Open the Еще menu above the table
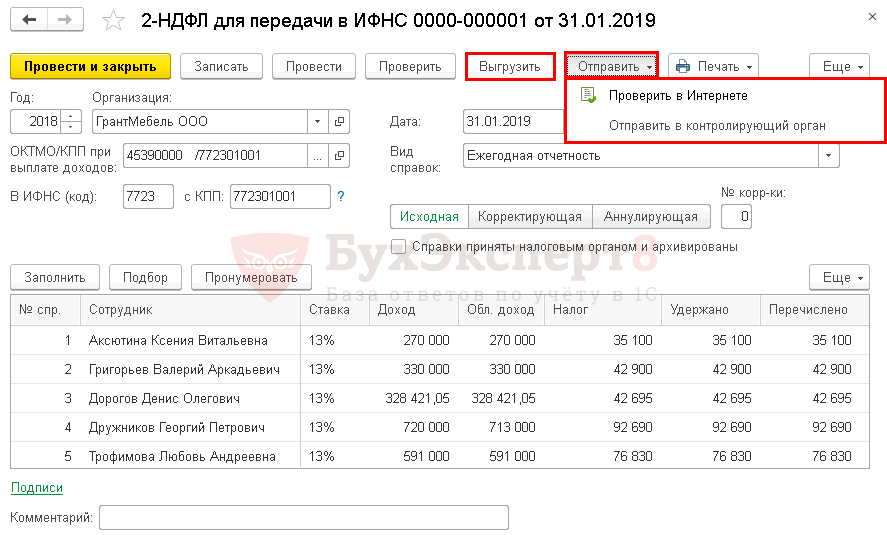Viewport: 887px width, 535px height. coord(839,278)
